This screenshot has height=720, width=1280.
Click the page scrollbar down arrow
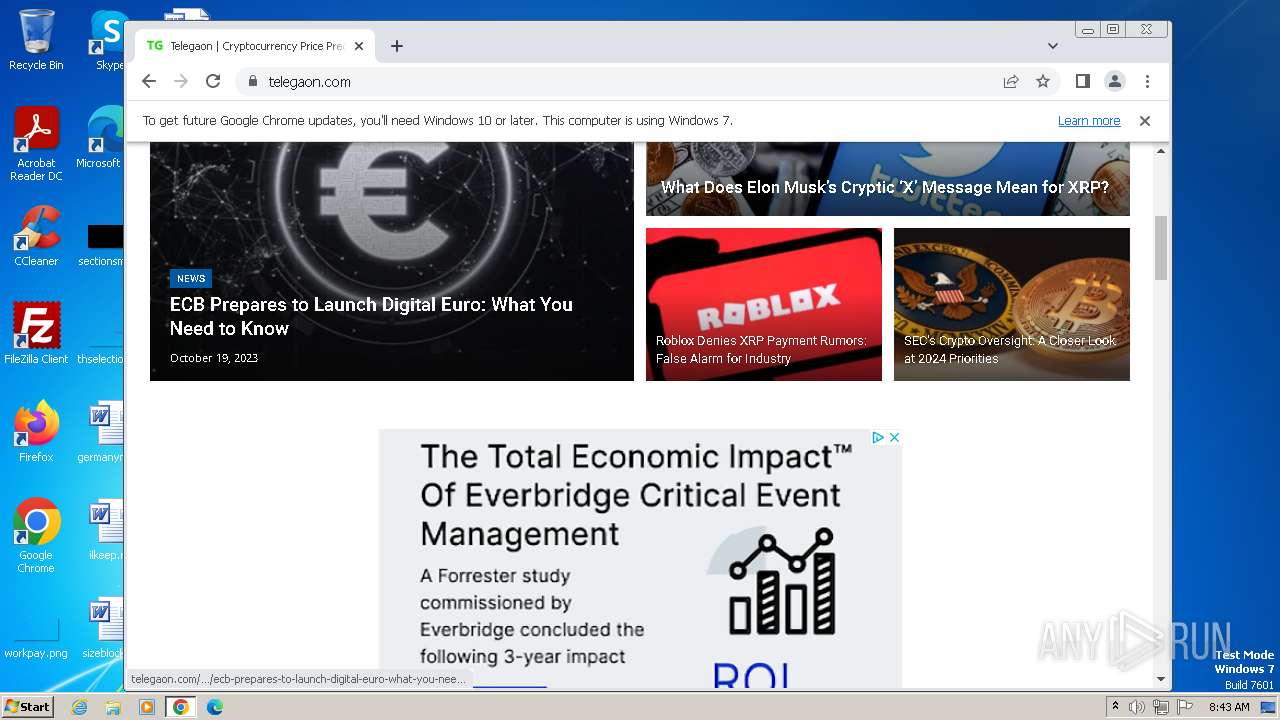pyautogui.click(x=1161, y=679)
